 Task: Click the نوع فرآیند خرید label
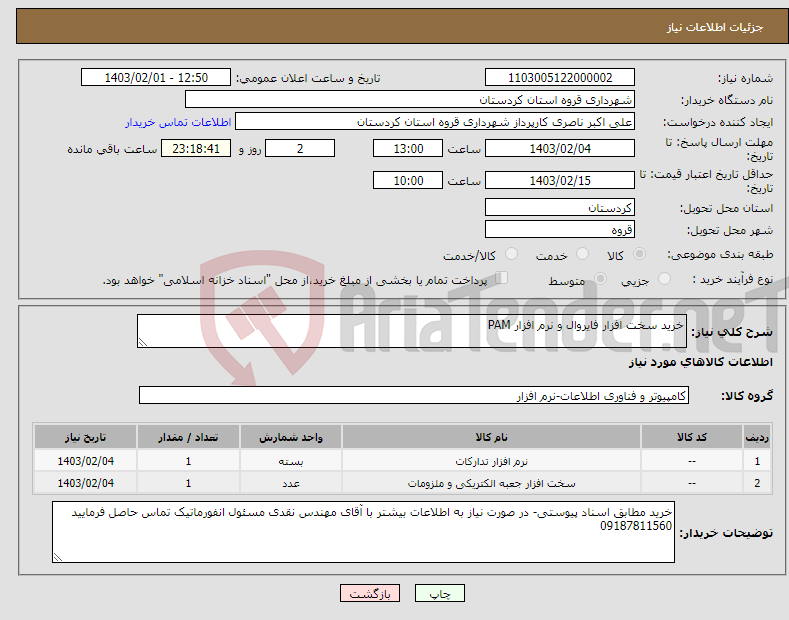point(733,279)
